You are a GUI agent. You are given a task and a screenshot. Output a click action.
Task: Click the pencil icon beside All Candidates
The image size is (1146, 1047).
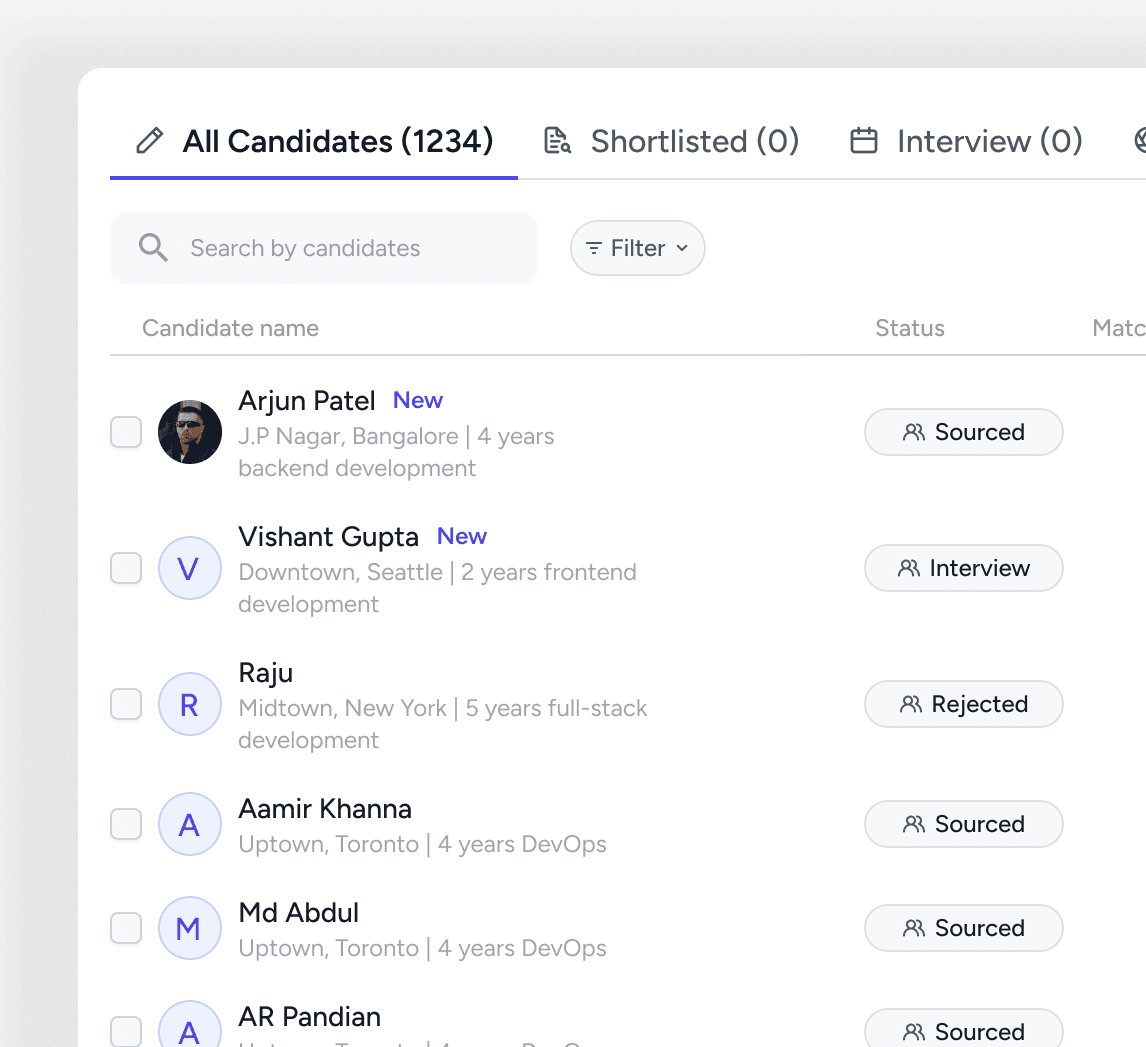pos(149,141)
